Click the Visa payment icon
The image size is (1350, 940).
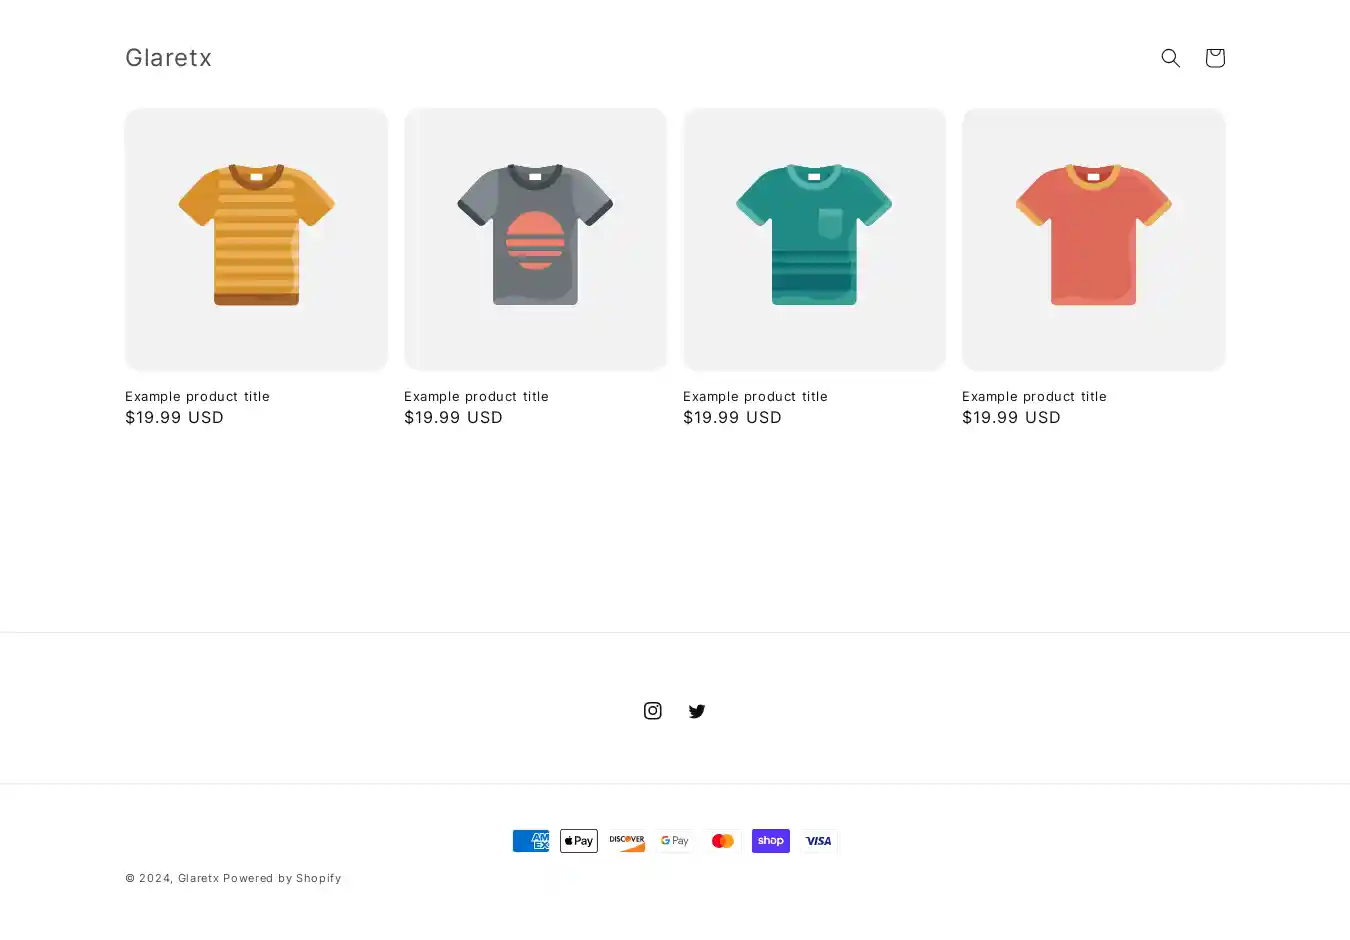click(818, 841)
